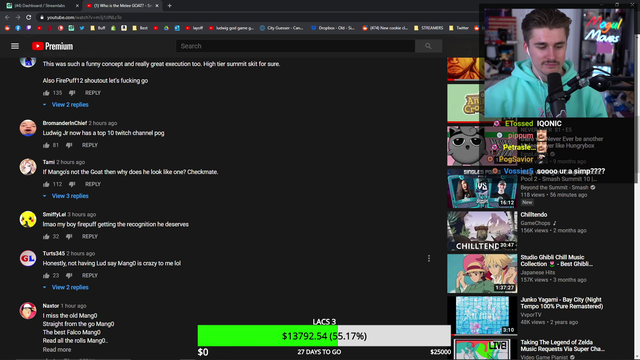
Task: Open the City Guesser bookmark
Action: 282,28
